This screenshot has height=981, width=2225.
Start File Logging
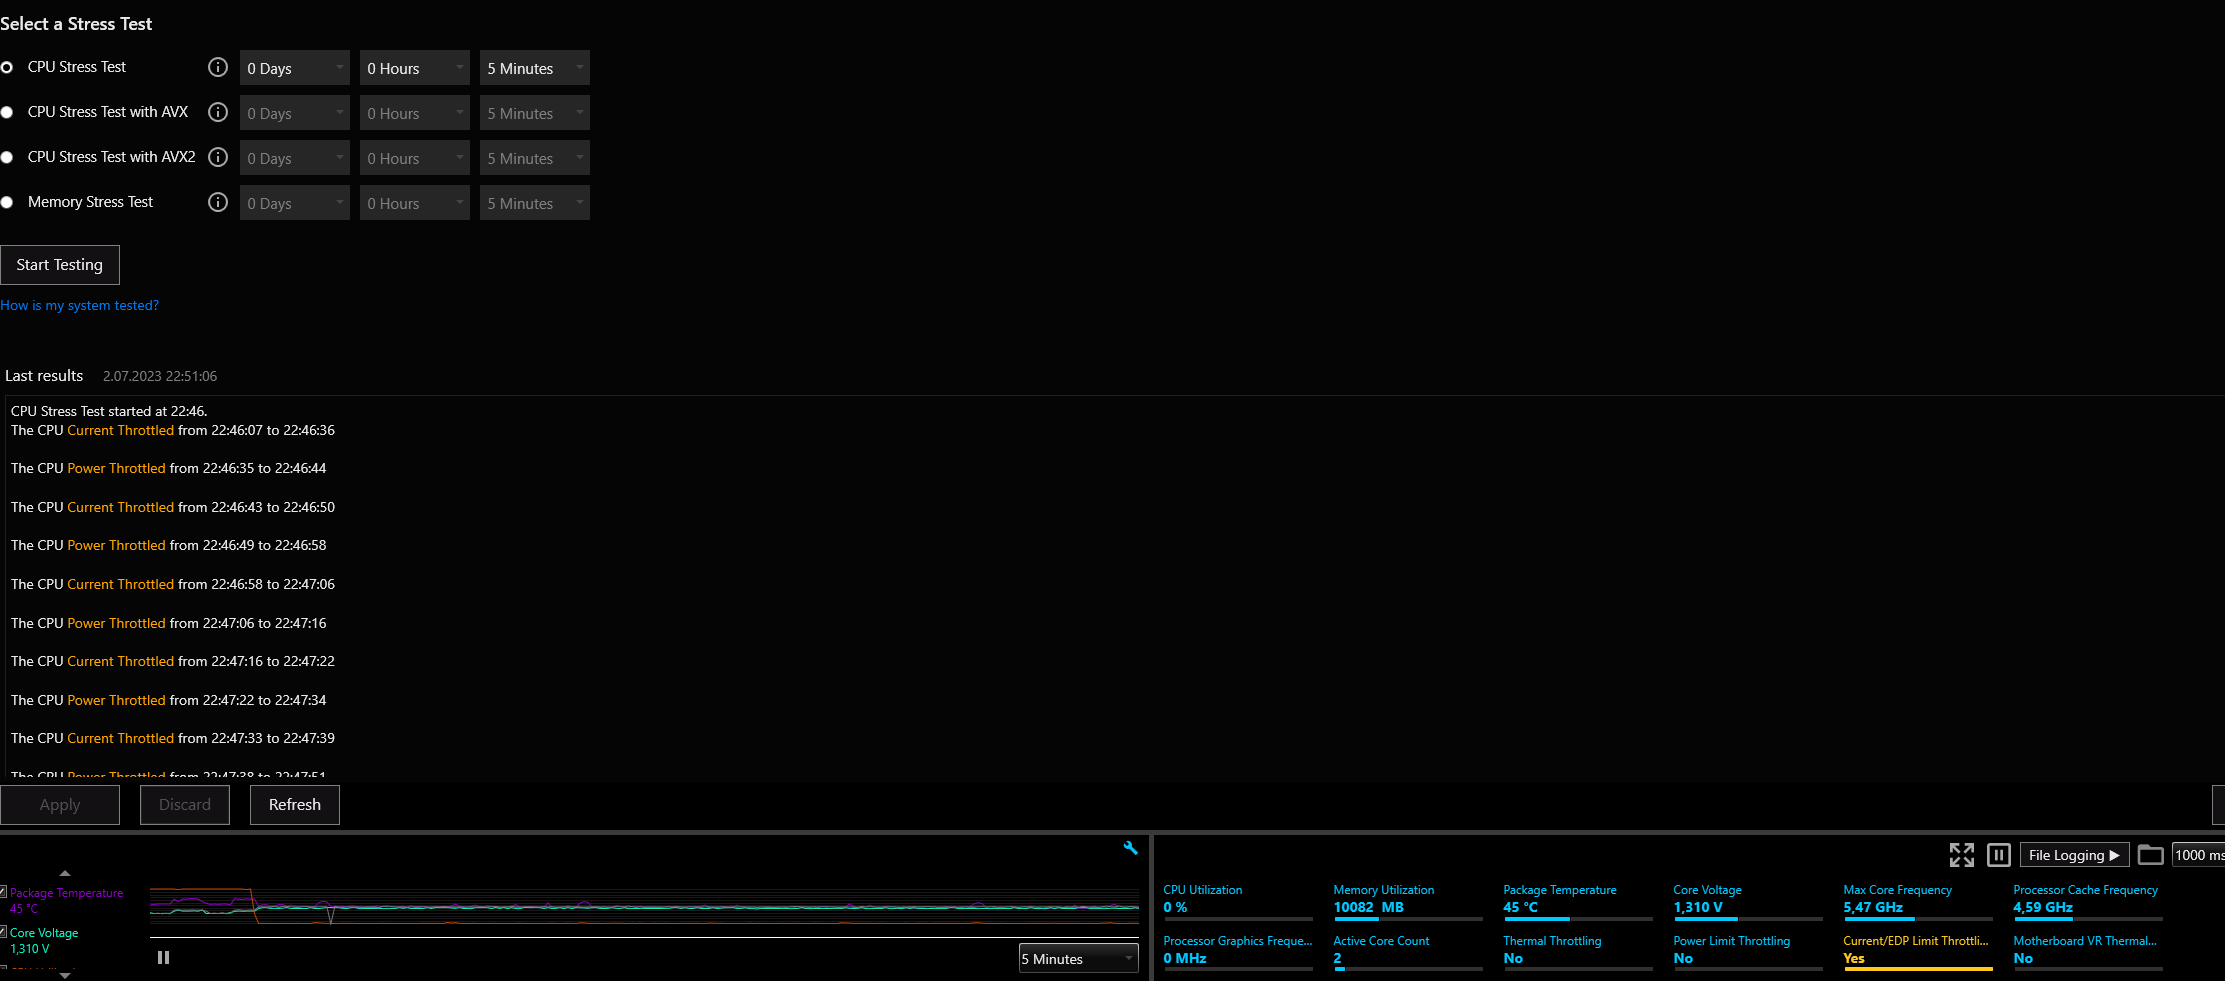click(x=2074, y=855)
